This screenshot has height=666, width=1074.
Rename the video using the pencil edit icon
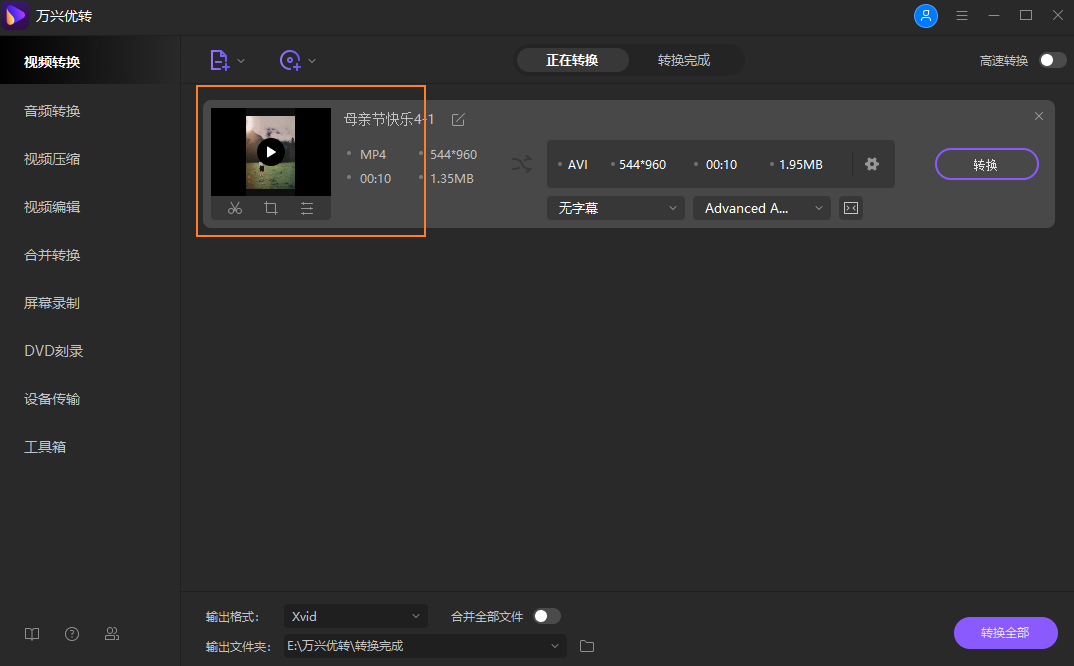point(458,118)
